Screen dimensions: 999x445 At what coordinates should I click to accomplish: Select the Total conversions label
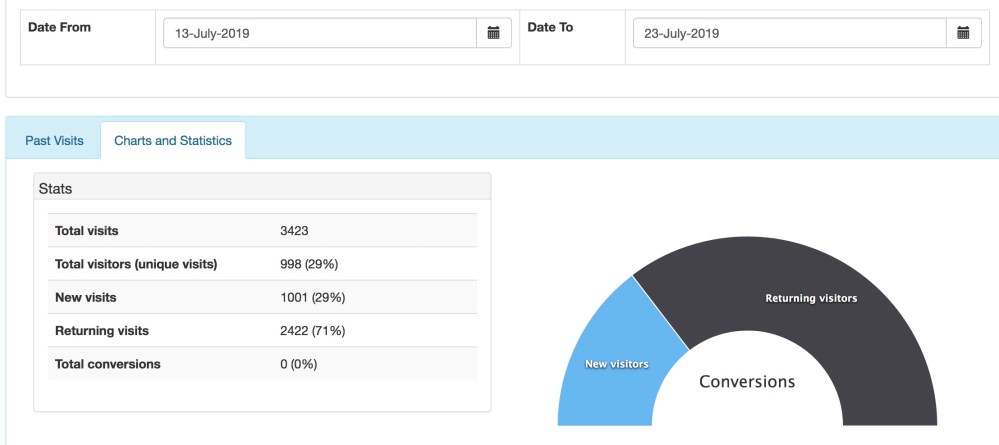coord(108,364)
